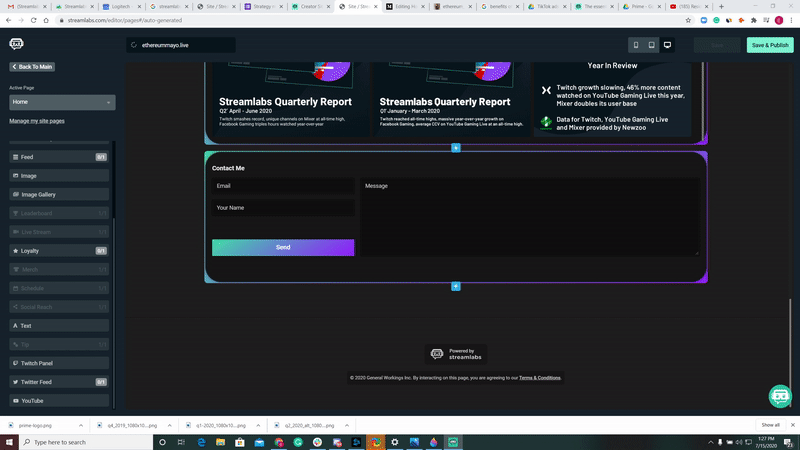The width and height of the screenshot is (800, 450).
Task: Open the Chrome extensions puzzle icon
Action: [x=754, y=20]
